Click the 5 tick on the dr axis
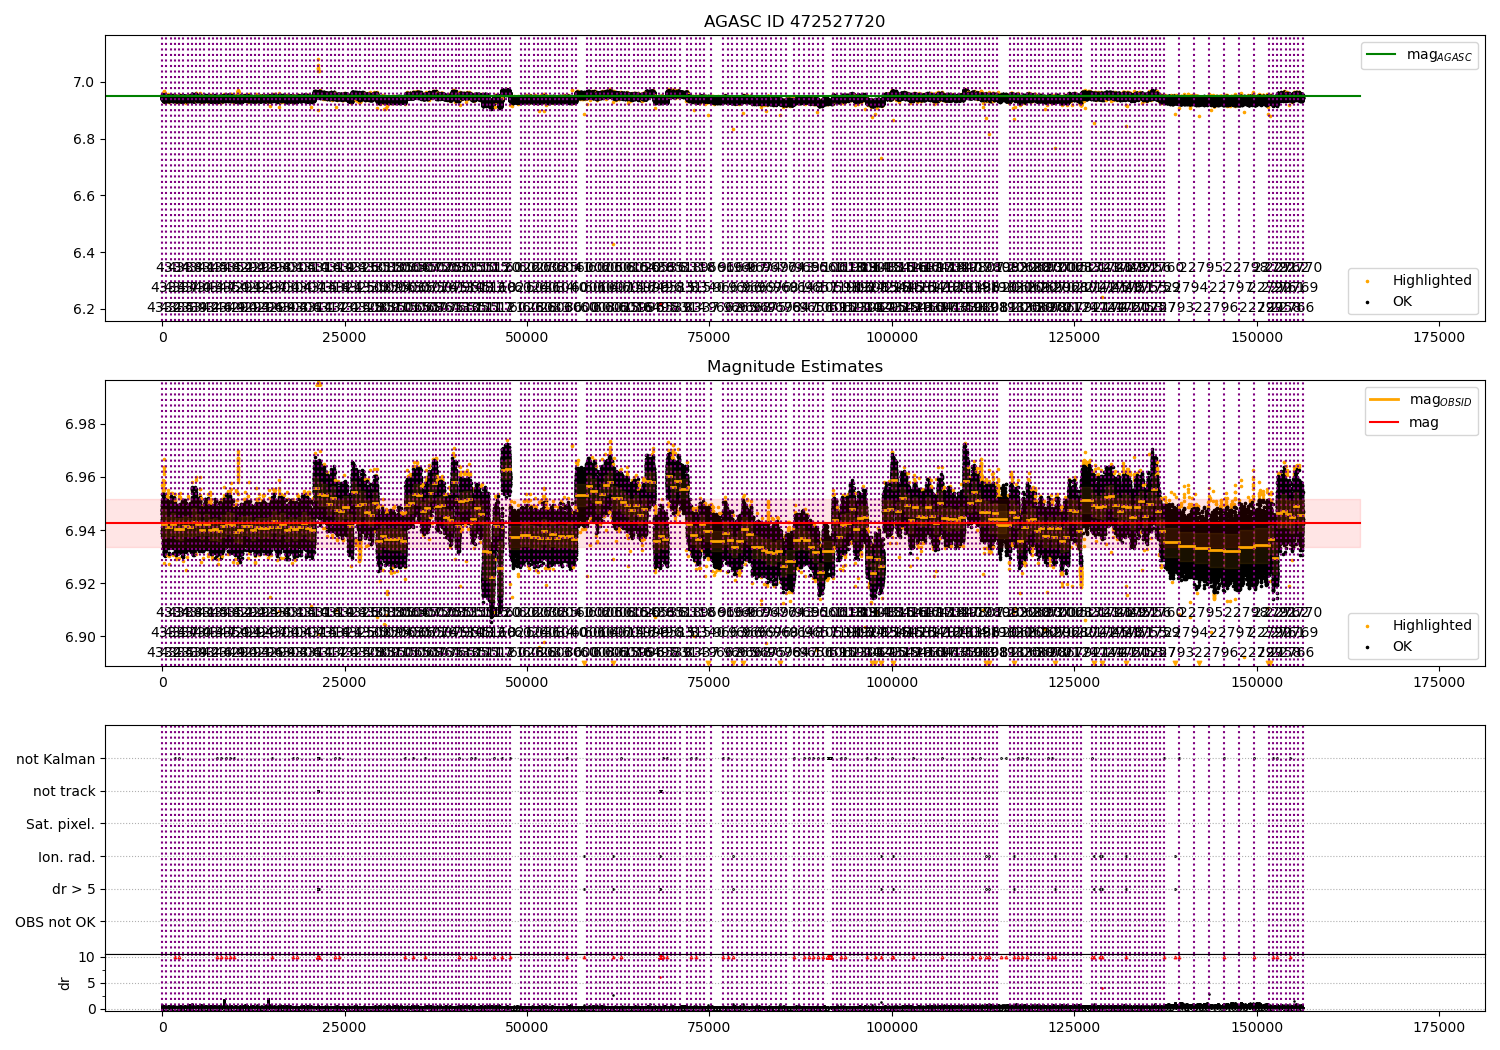Image resolution: width=1500 pixels, height=1050 pixels. tap(91, 983)
